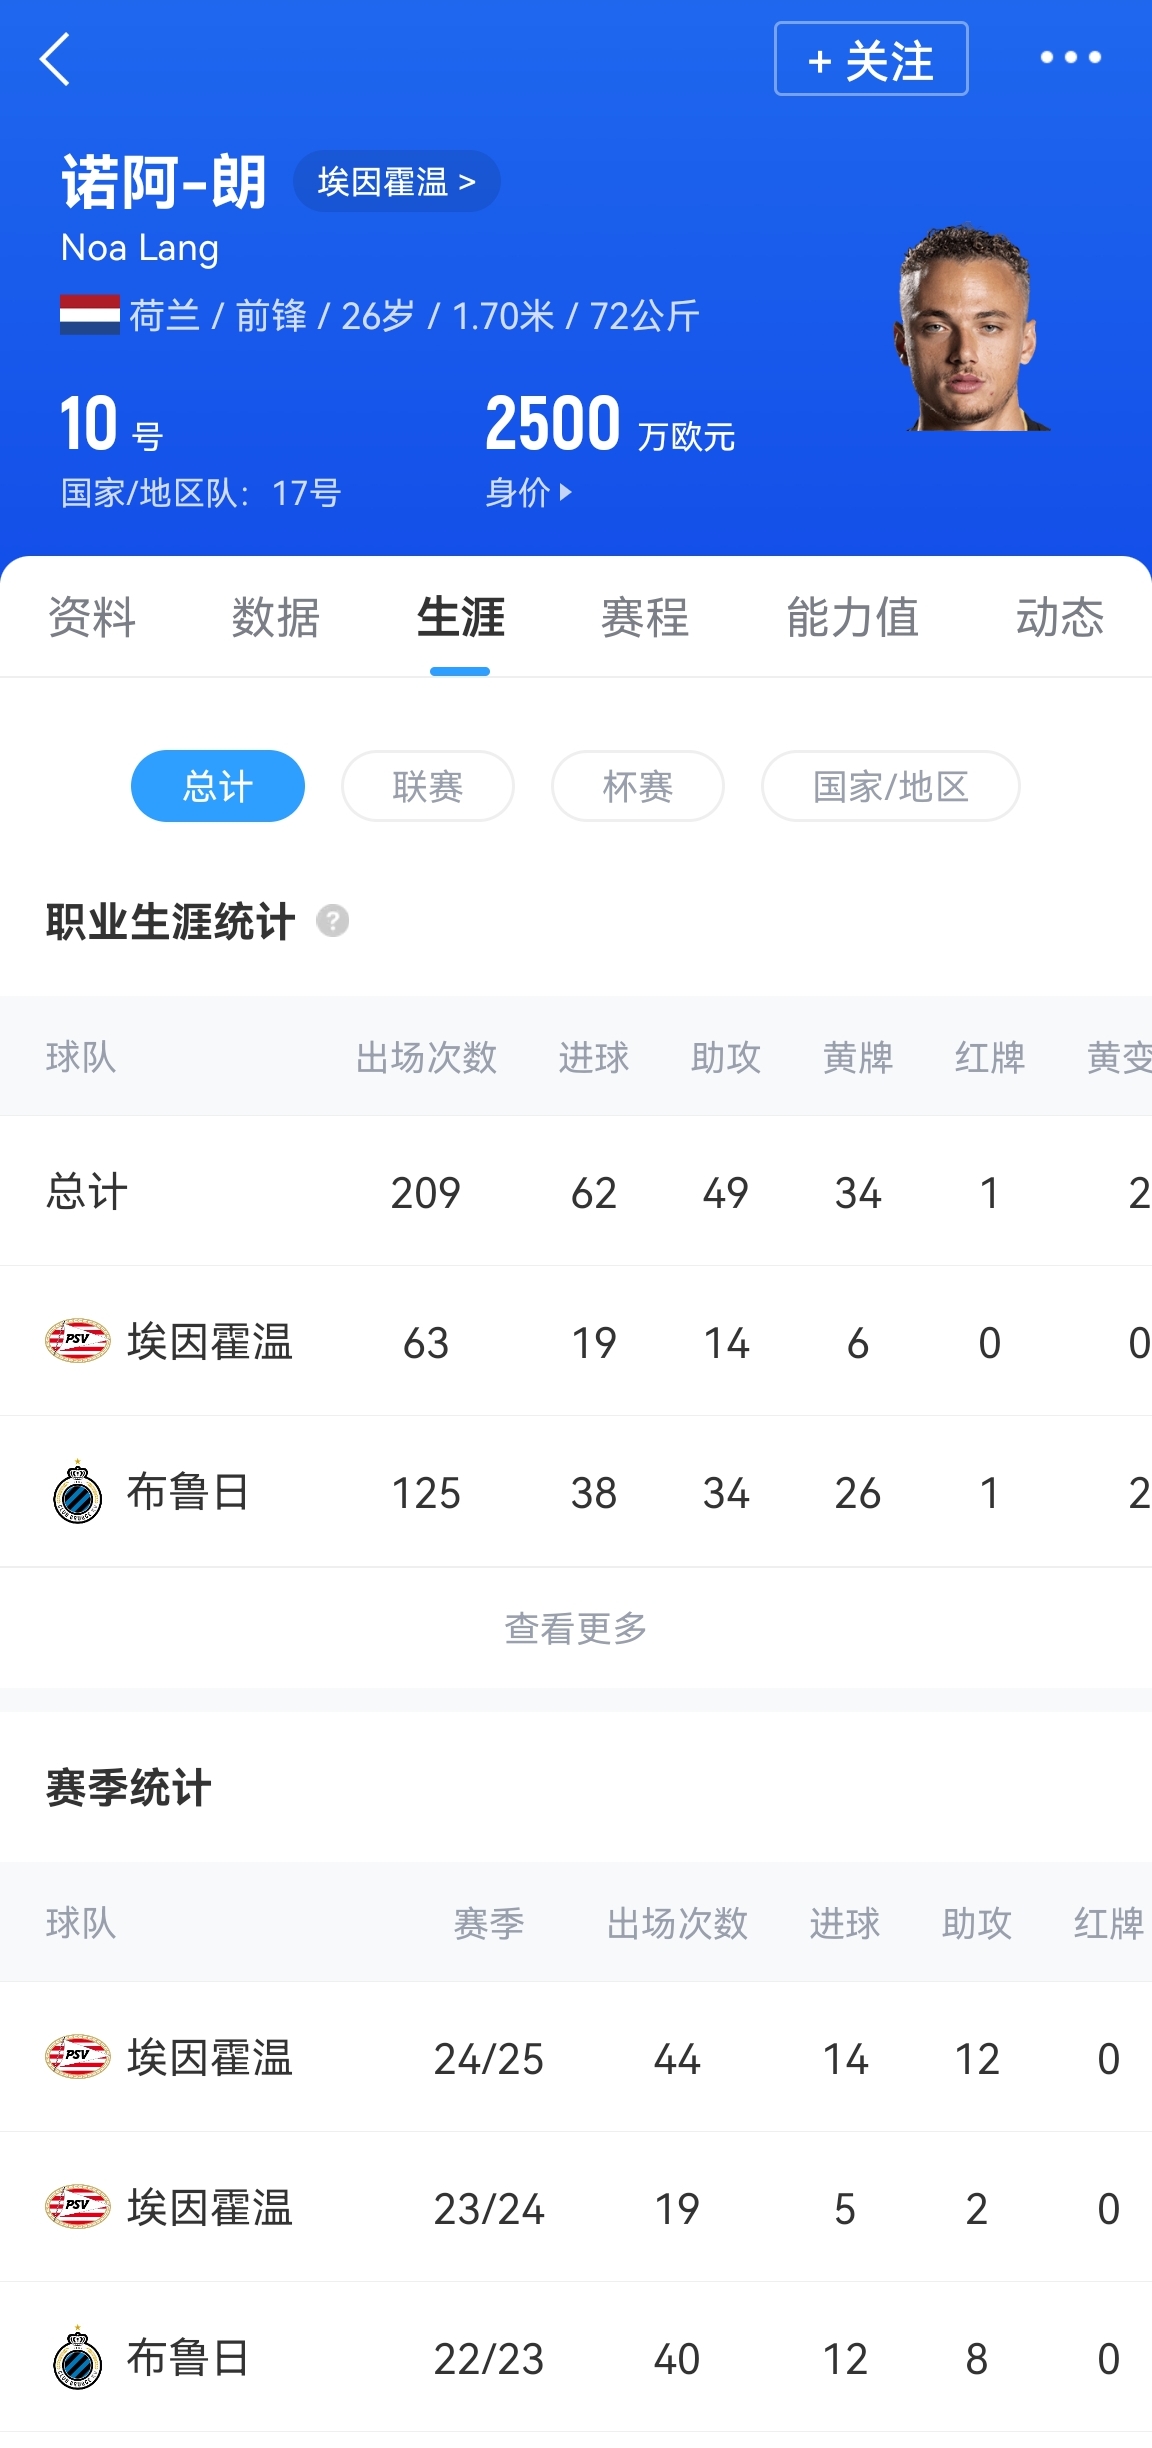The image size is (1152, 2448).
Task: Tap the back arrow icon
Action: click(56, 59)
